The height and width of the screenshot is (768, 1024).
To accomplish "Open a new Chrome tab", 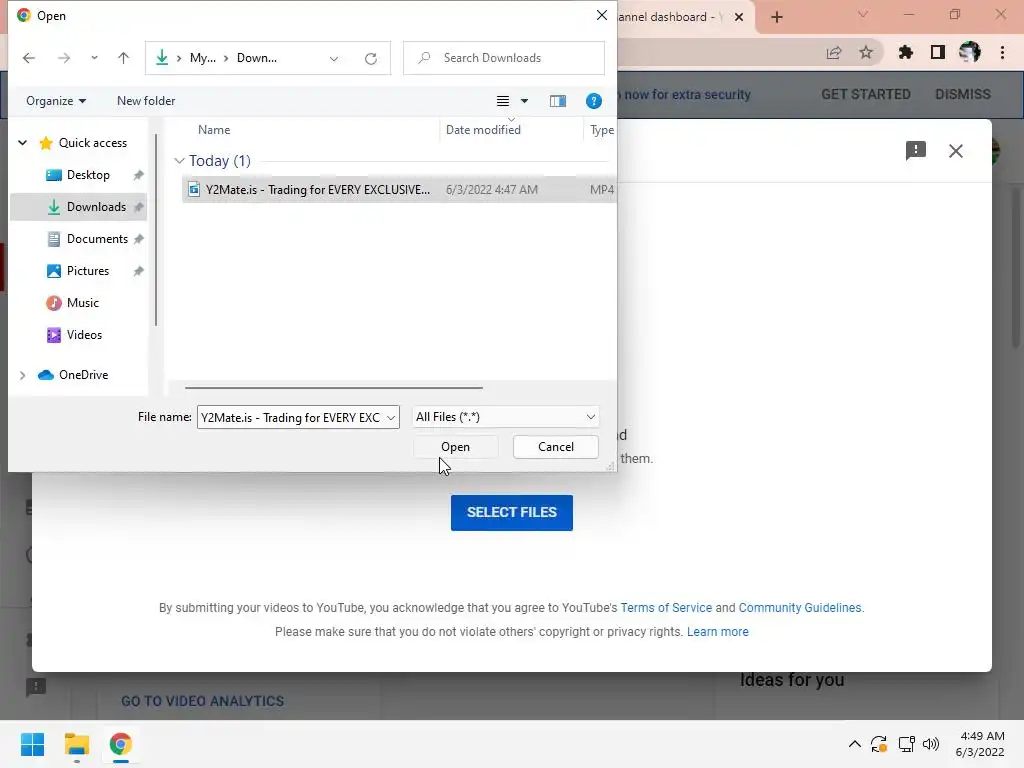I will [776, 17].
